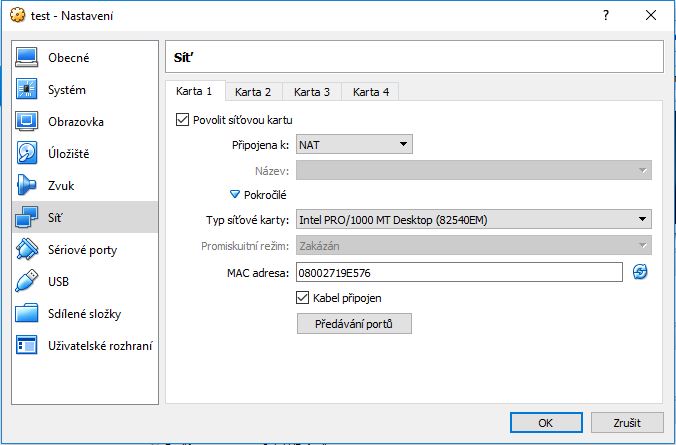Click the disabled Název combo box
Viewport: 676px width, 445px height.
[x=474, y=170]
